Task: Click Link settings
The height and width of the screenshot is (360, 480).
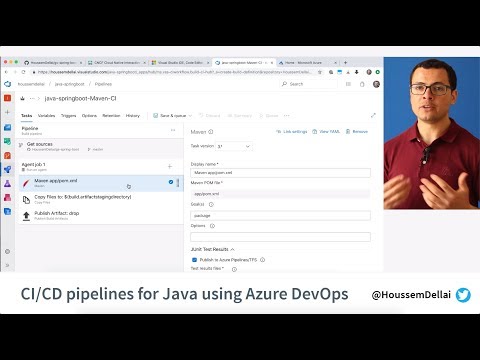Action: coord(292,132)
